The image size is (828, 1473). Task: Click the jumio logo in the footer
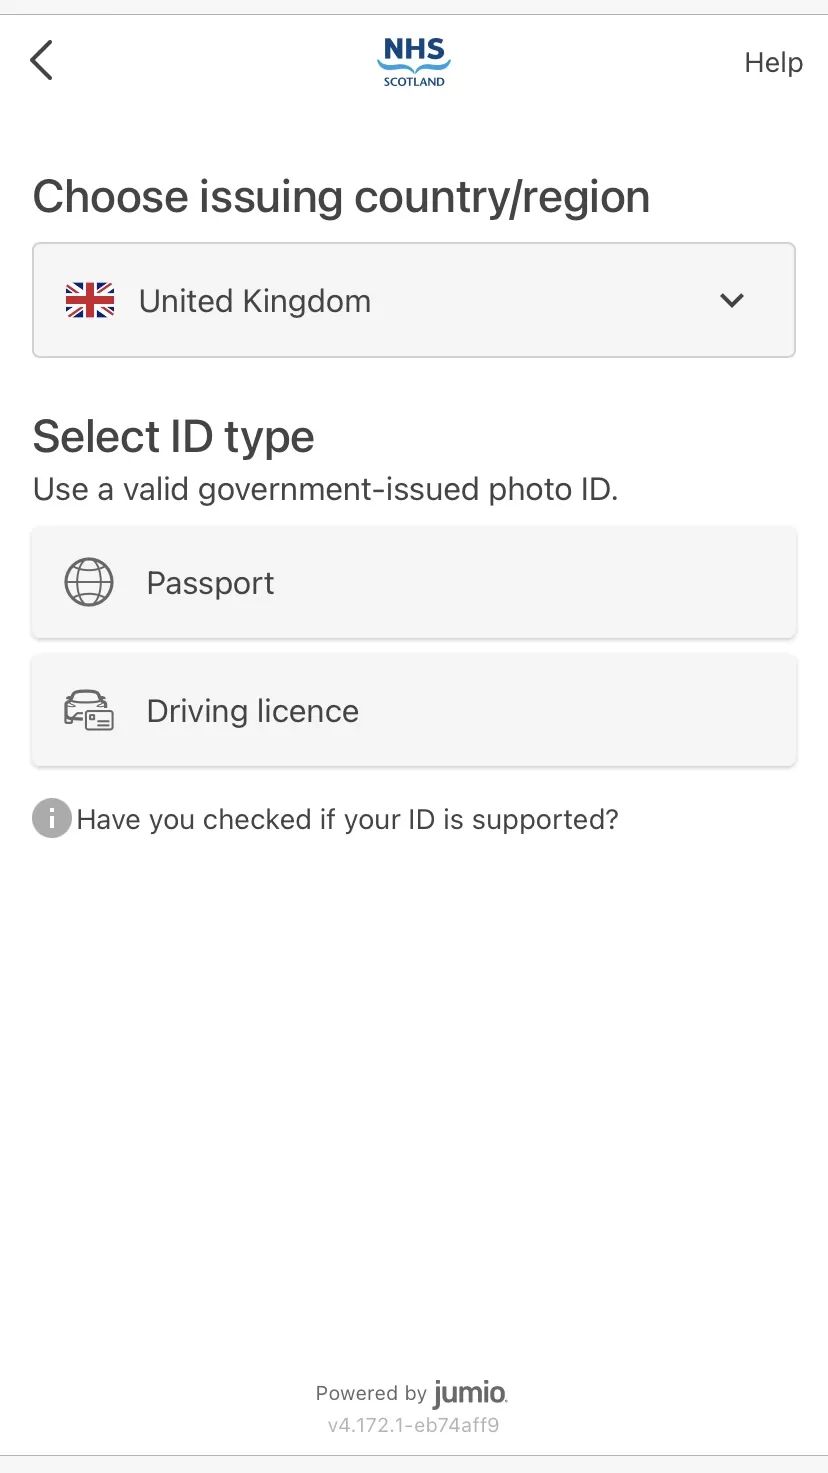point(470,1393)
